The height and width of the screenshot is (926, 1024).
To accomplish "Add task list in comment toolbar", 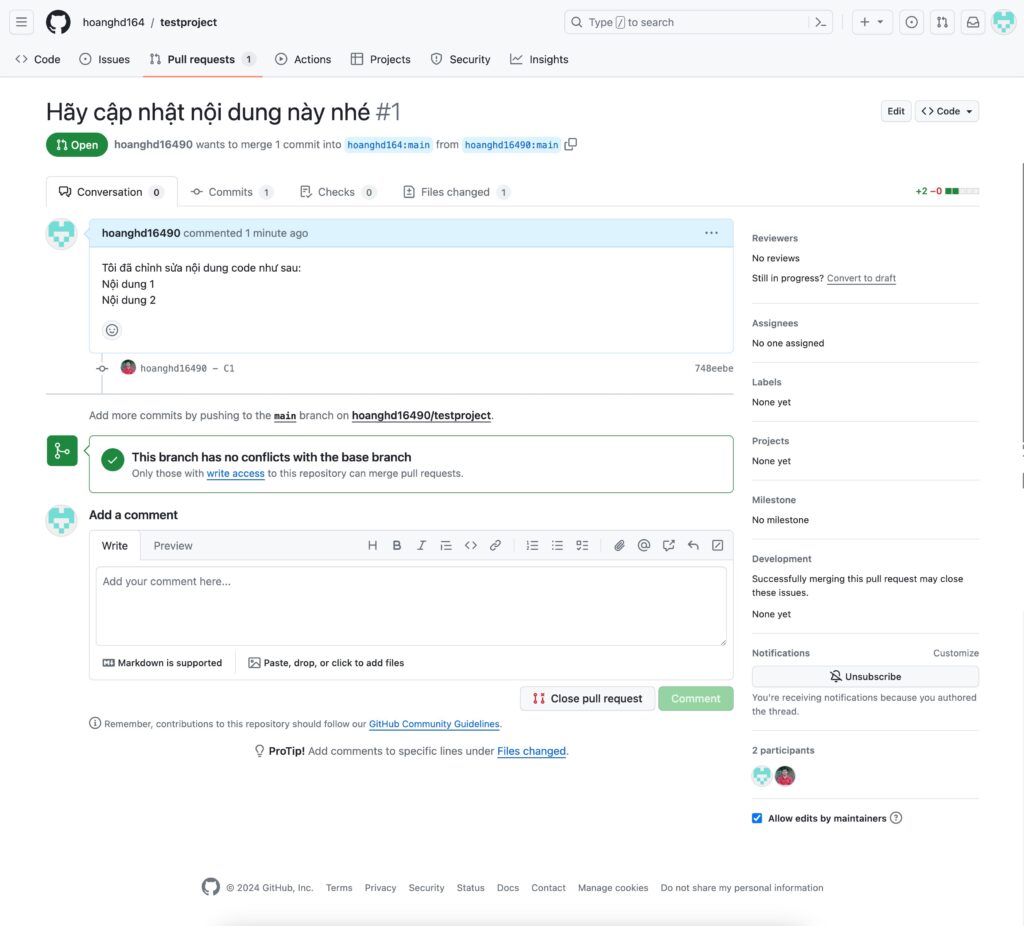I will (x=582, y=545).
